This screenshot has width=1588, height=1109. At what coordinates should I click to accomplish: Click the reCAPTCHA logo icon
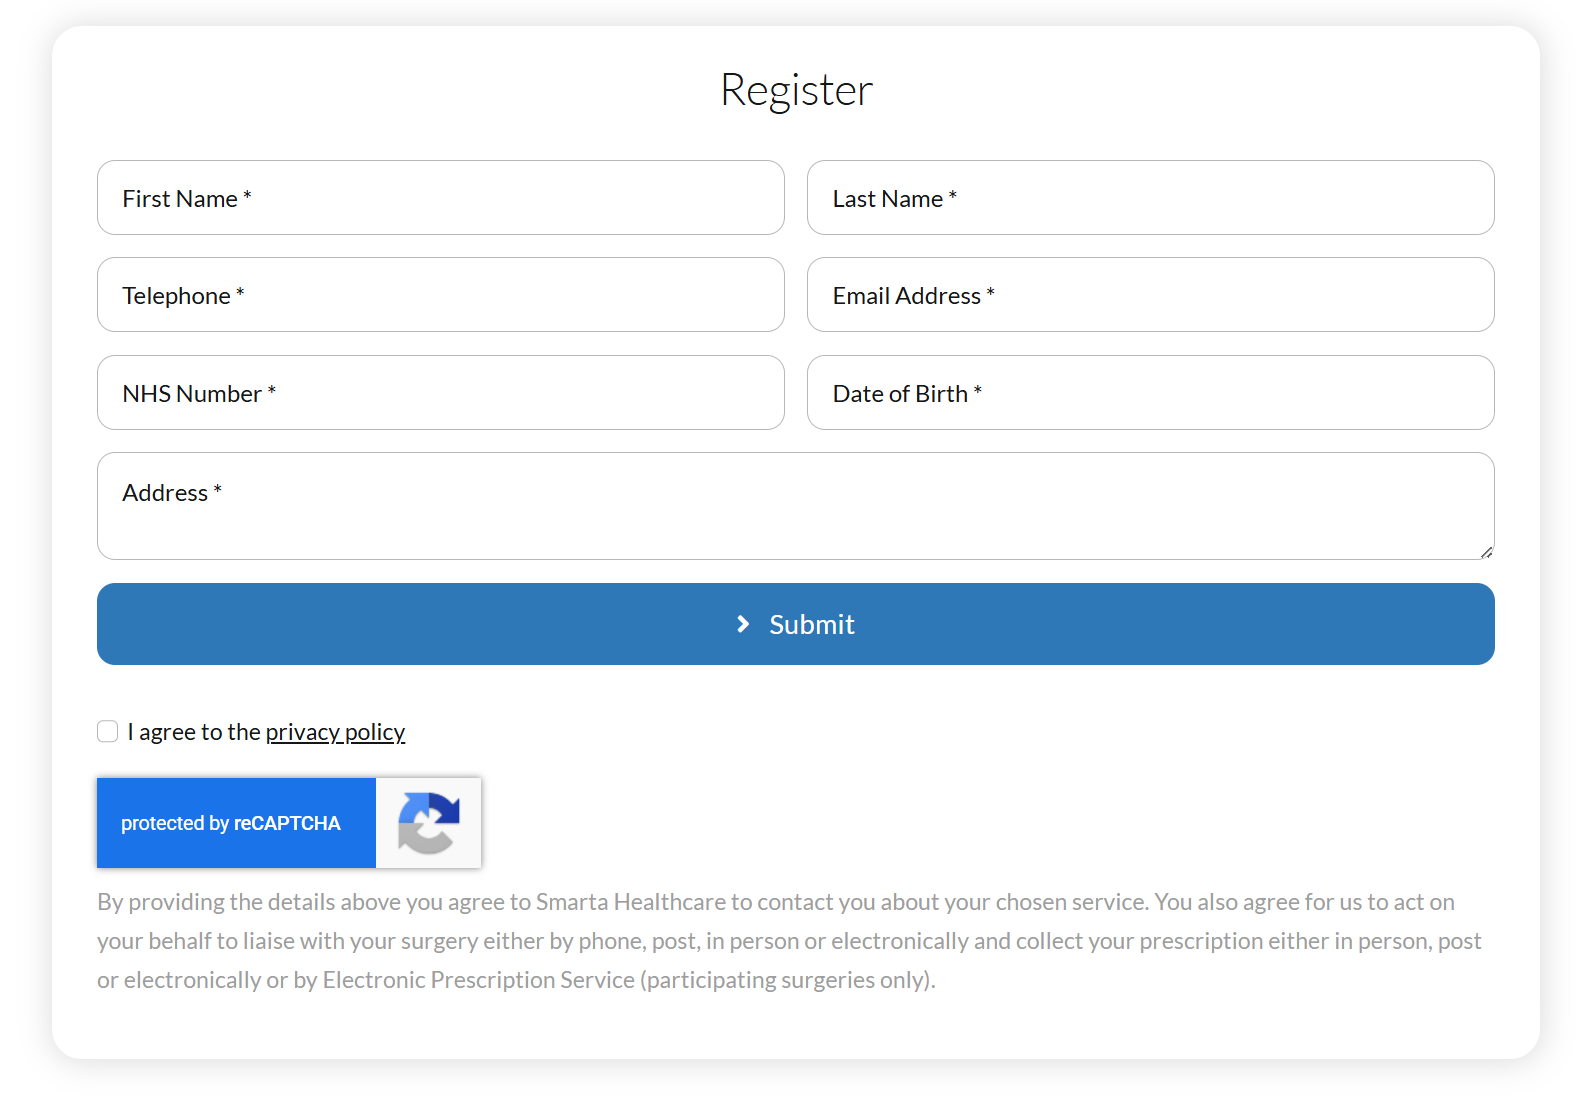(x=429, y=823)
